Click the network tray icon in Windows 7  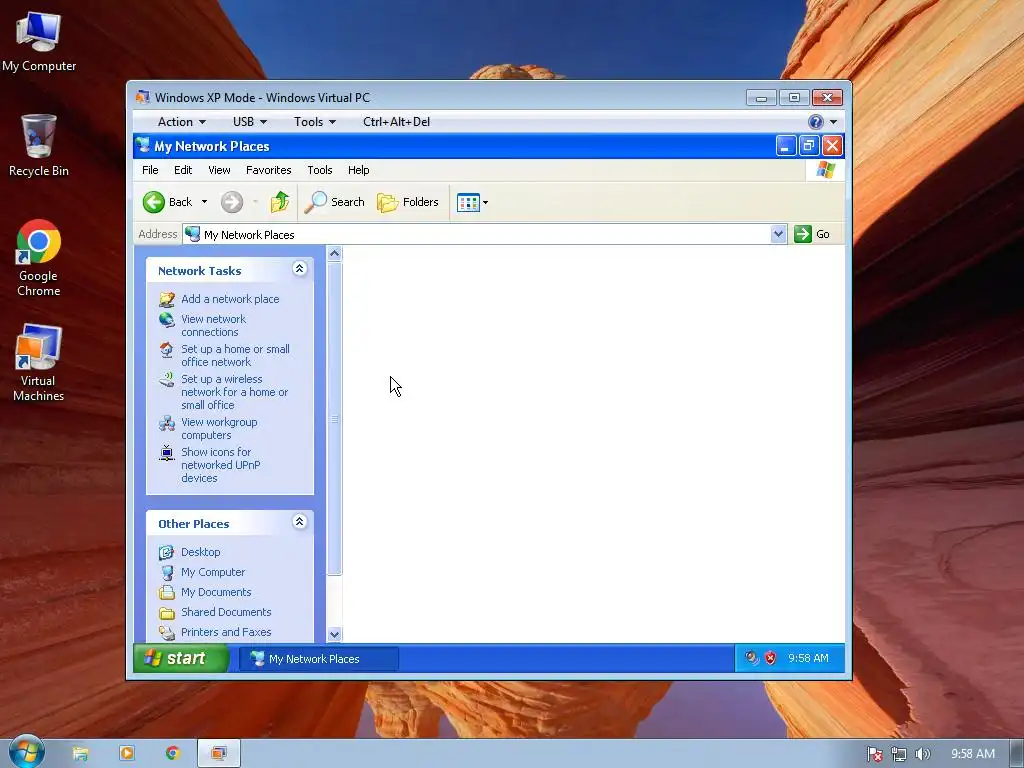(899, 754)
